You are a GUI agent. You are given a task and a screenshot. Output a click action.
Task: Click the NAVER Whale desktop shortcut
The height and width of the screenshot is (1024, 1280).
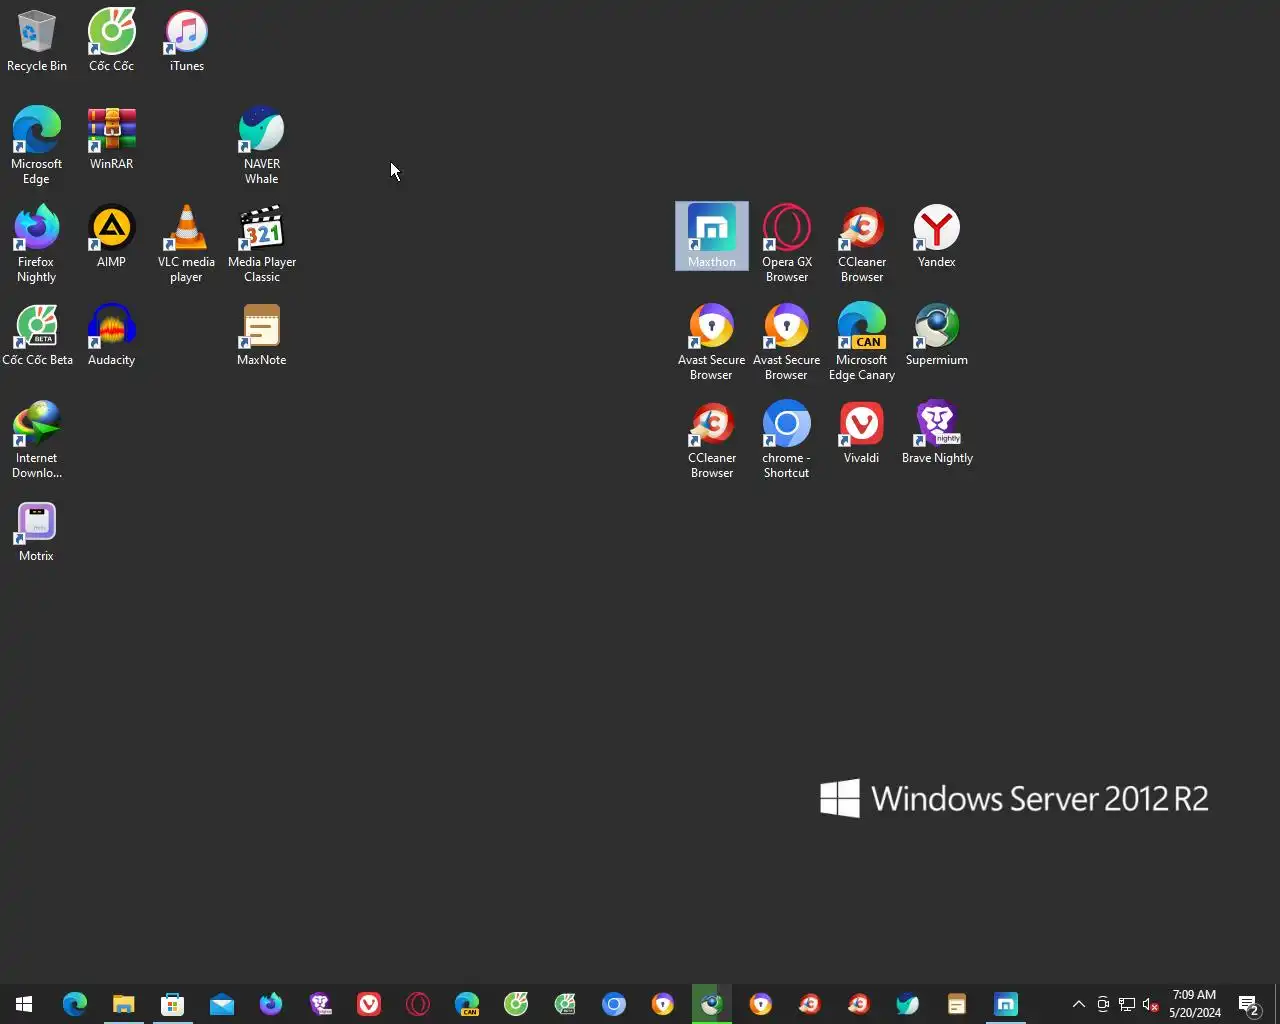261,146
